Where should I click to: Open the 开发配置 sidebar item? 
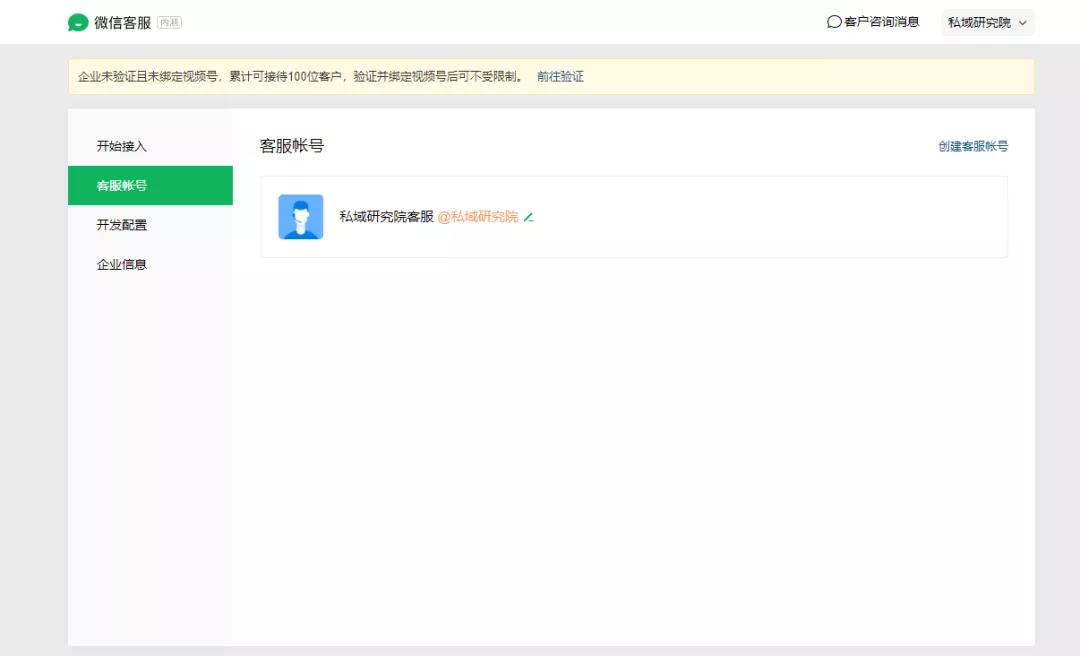122,225
